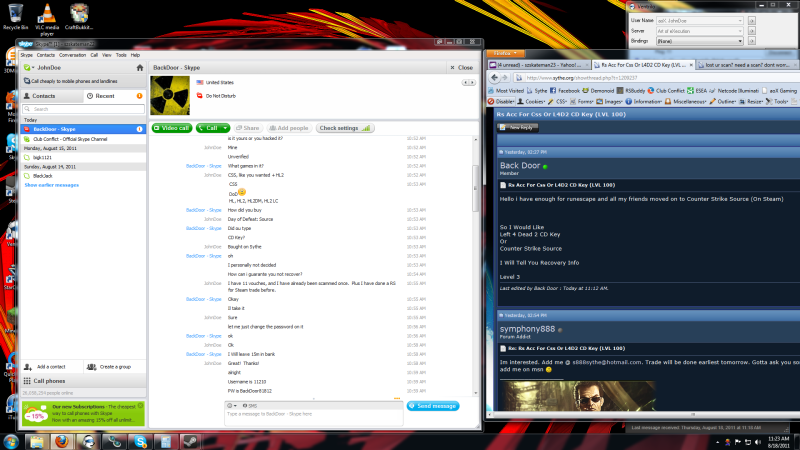The width and height of the screenshot is (800, 450).
Task: Open the Club Conflict bookmark
Action: coord(666,91)
